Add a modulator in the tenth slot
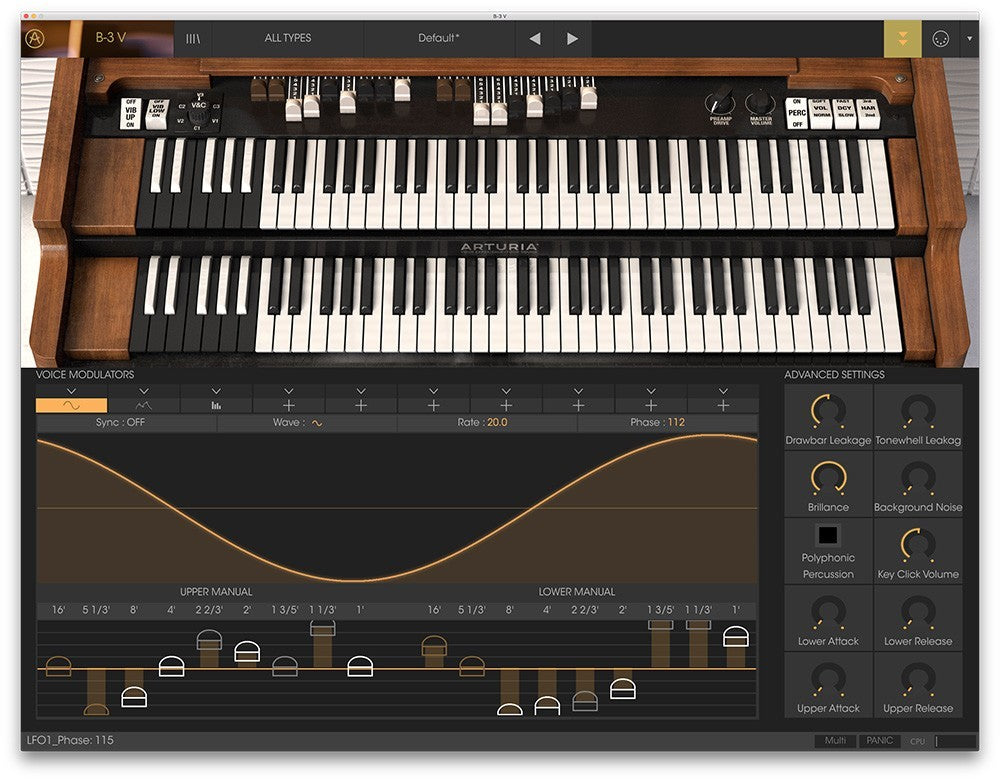The image size is (1000, 781). click(x=723, y=405)
